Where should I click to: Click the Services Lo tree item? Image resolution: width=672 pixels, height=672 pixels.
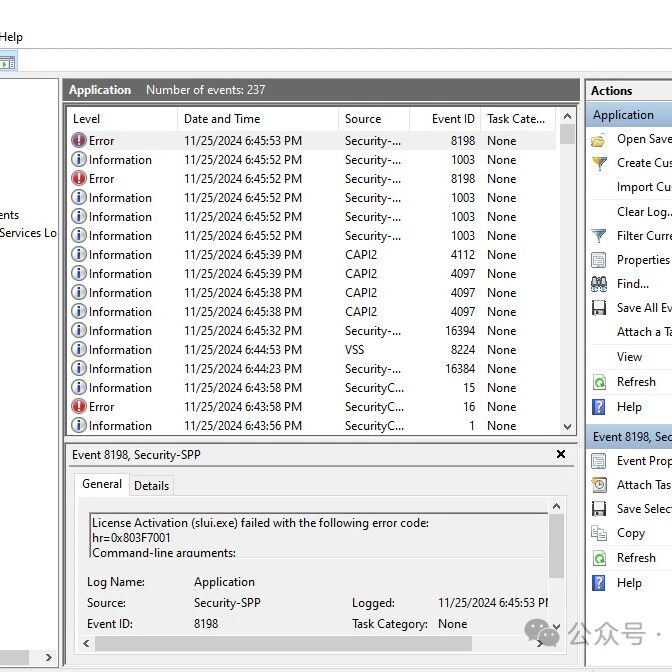pyautogui.click(x=28, y=233)
